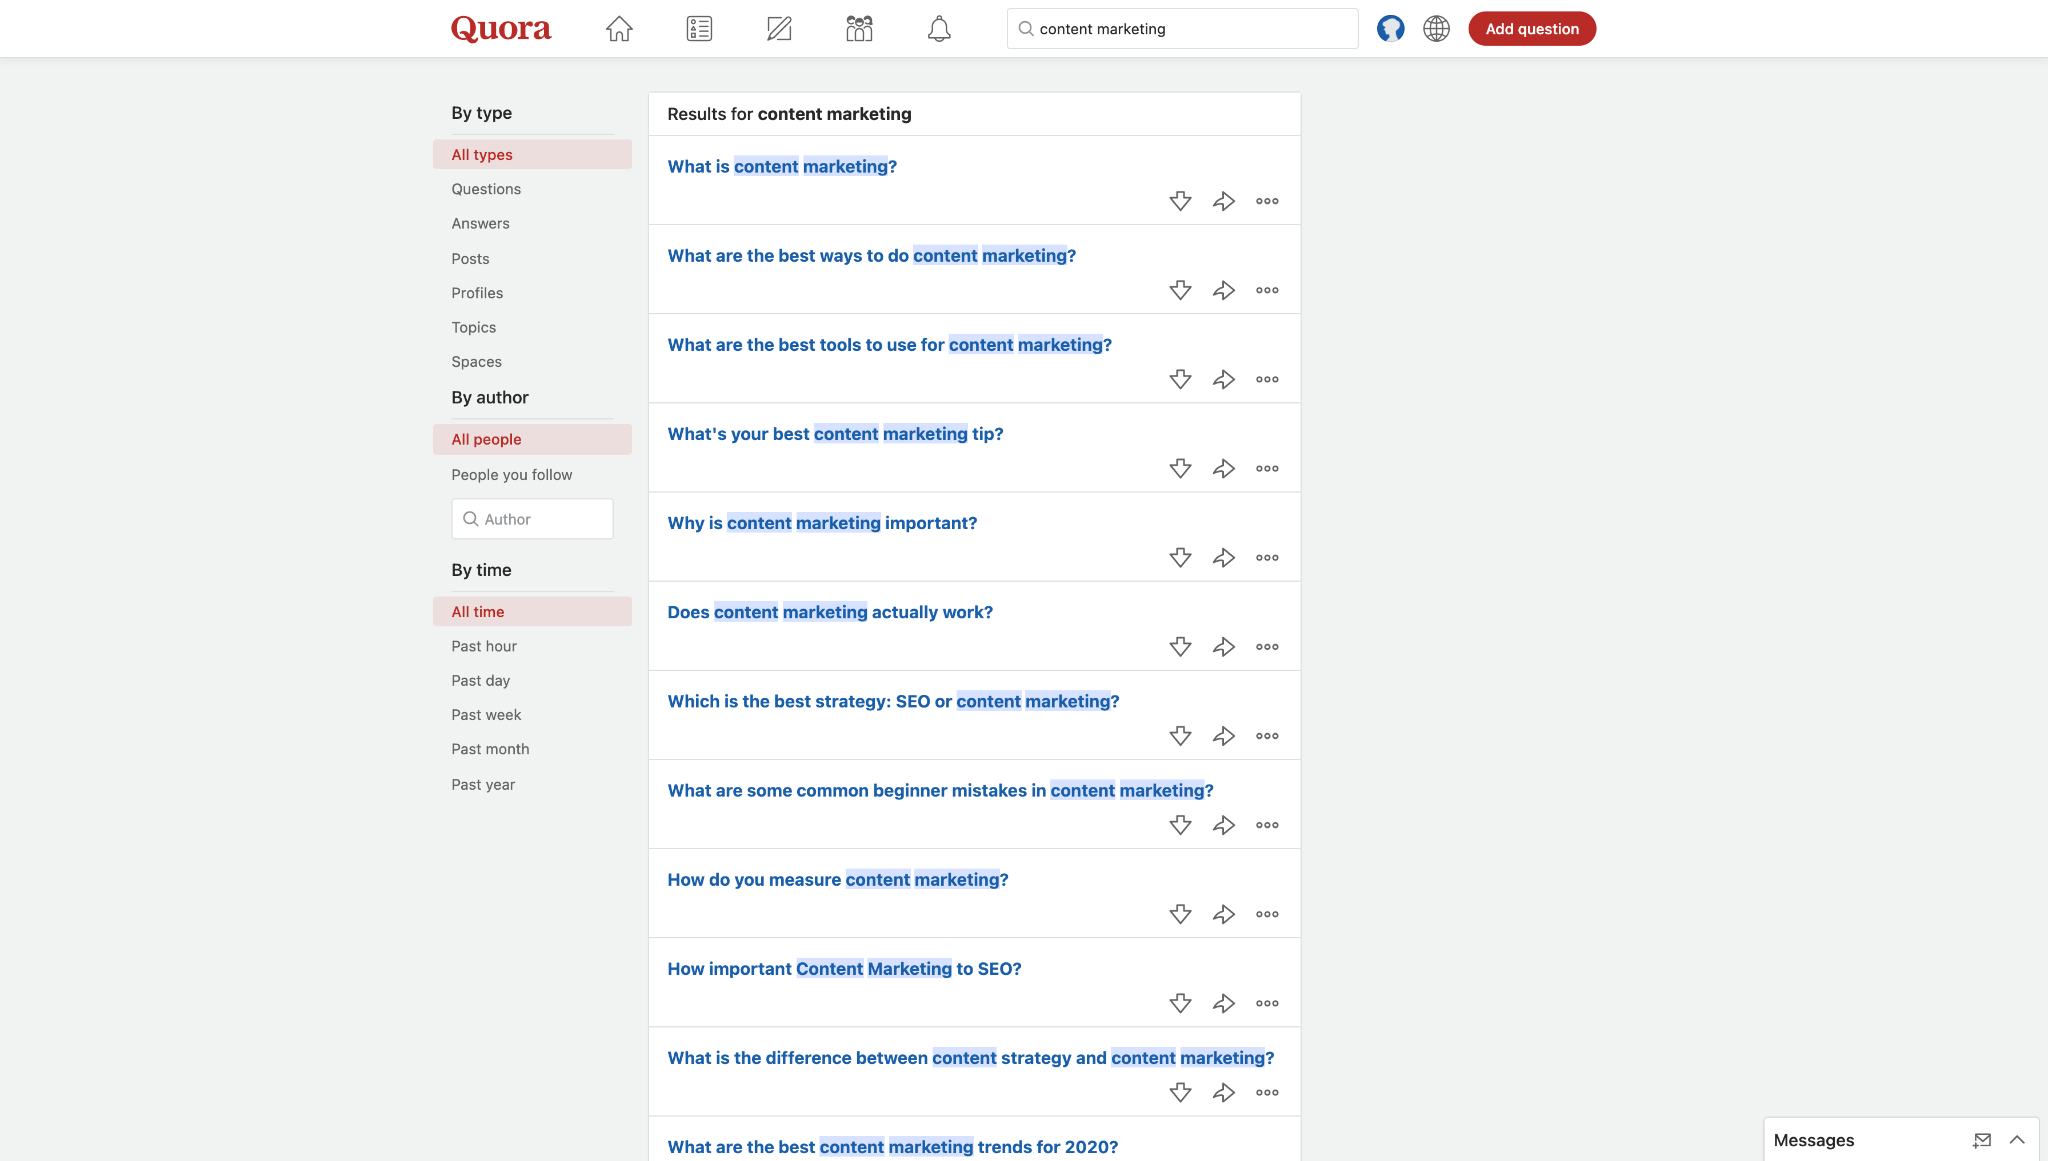Expand the Messages panel chevron
The height and width of the screenshot is (1161, 2048).
pos(2017,1140)
